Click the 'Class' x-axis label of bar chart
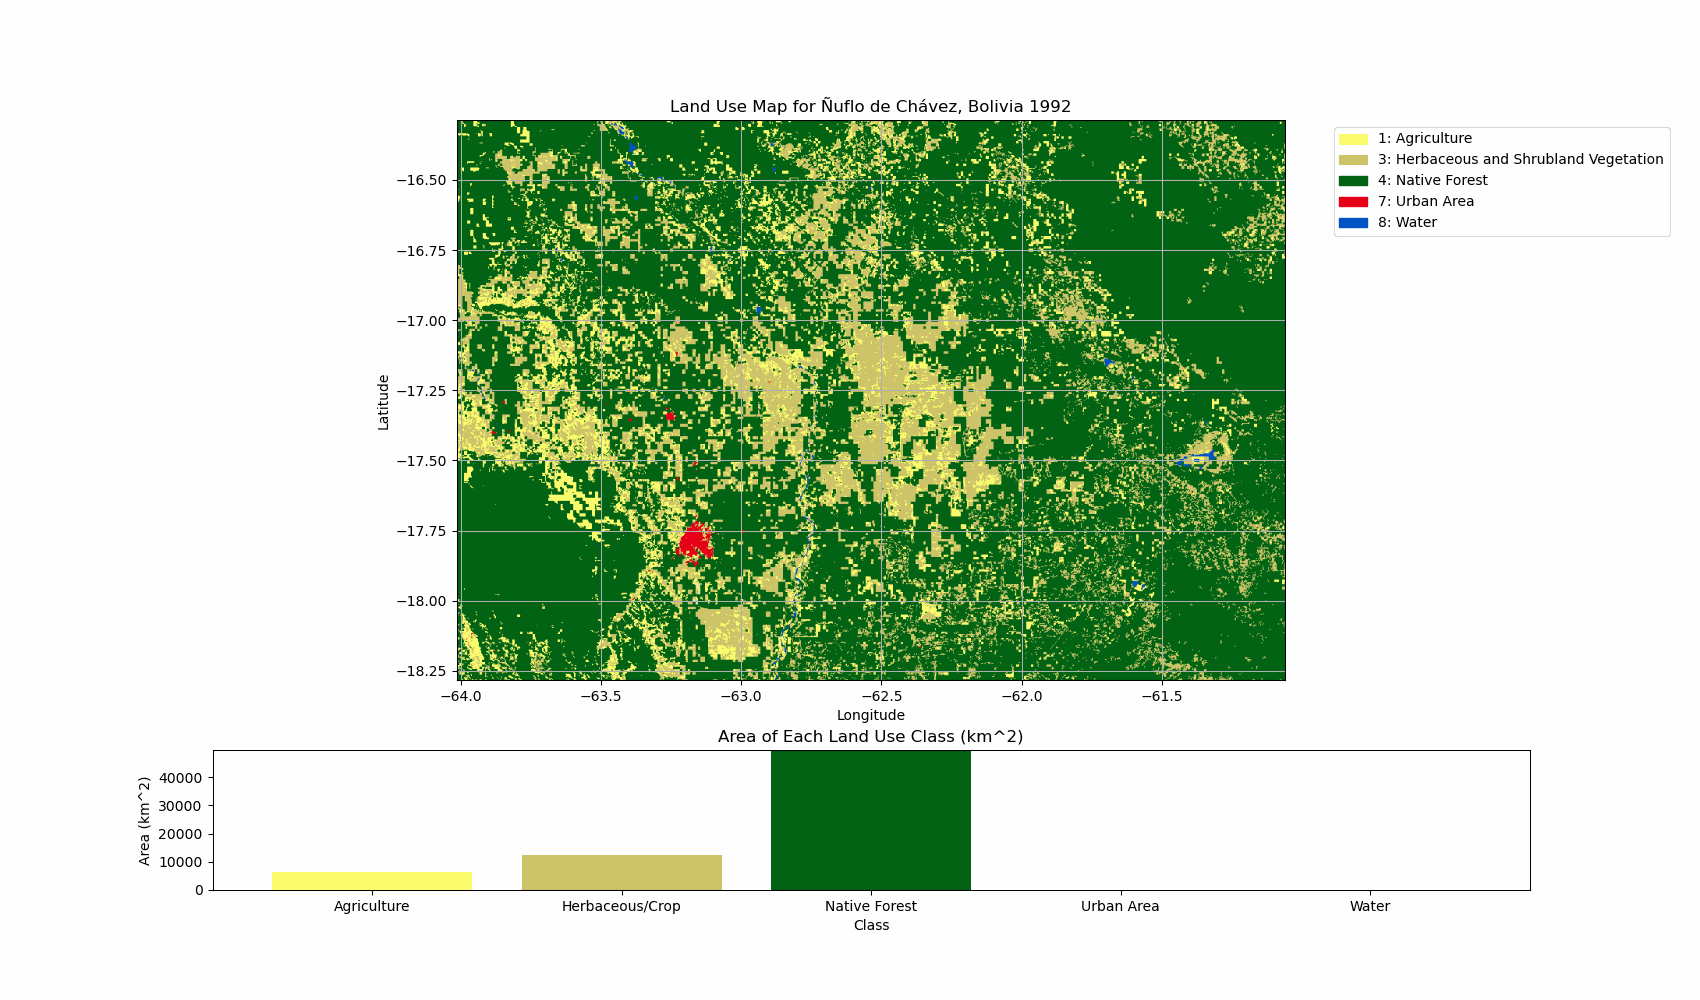 870,926
